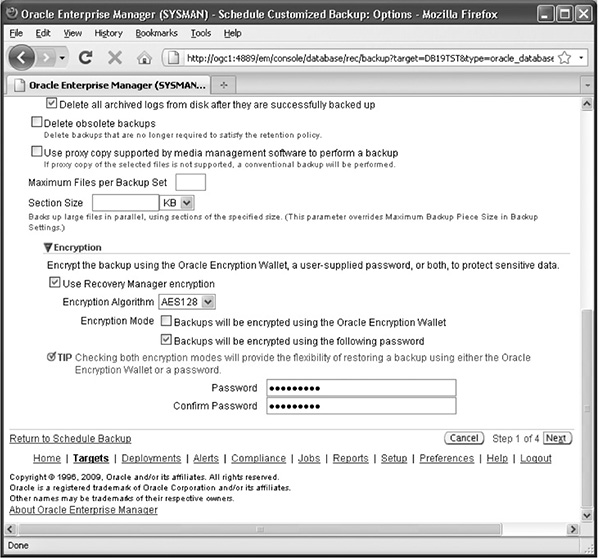Click the browser Forward arrow button
The height and width of the screenshot is (558, 600).
pyautogui.click(x=46, y=58)
